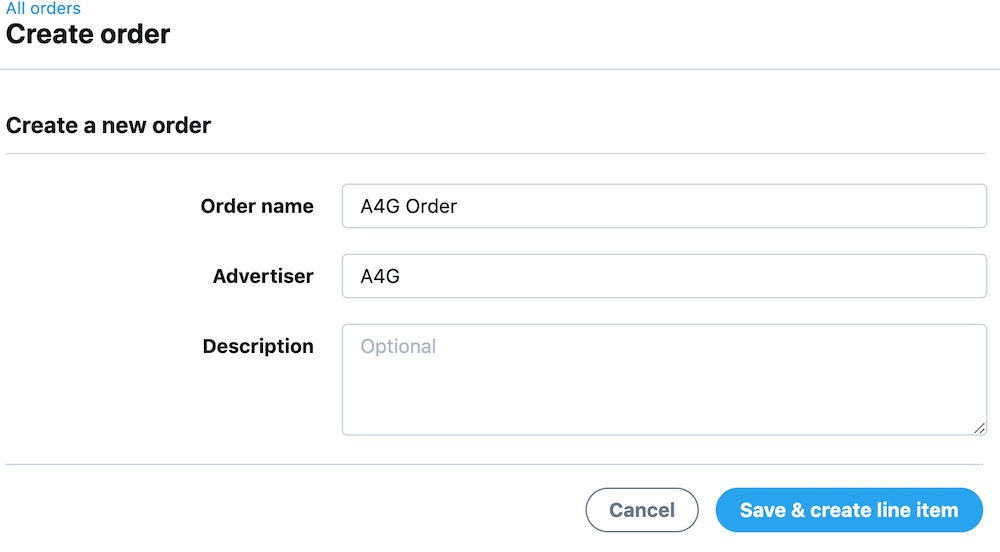Click the A4G text in Advertiser field
Screen dimensions: 1000x552
380,277
